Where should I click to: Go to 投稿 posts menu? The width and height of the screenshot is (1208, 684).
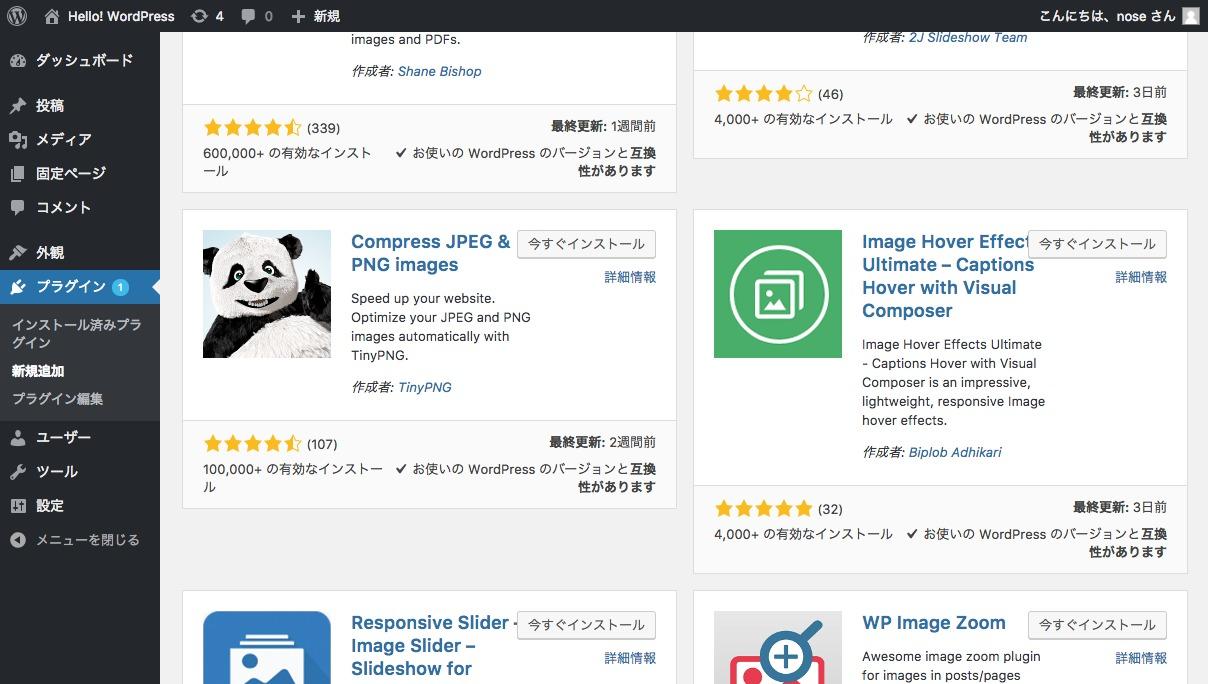tap(50, 106)
